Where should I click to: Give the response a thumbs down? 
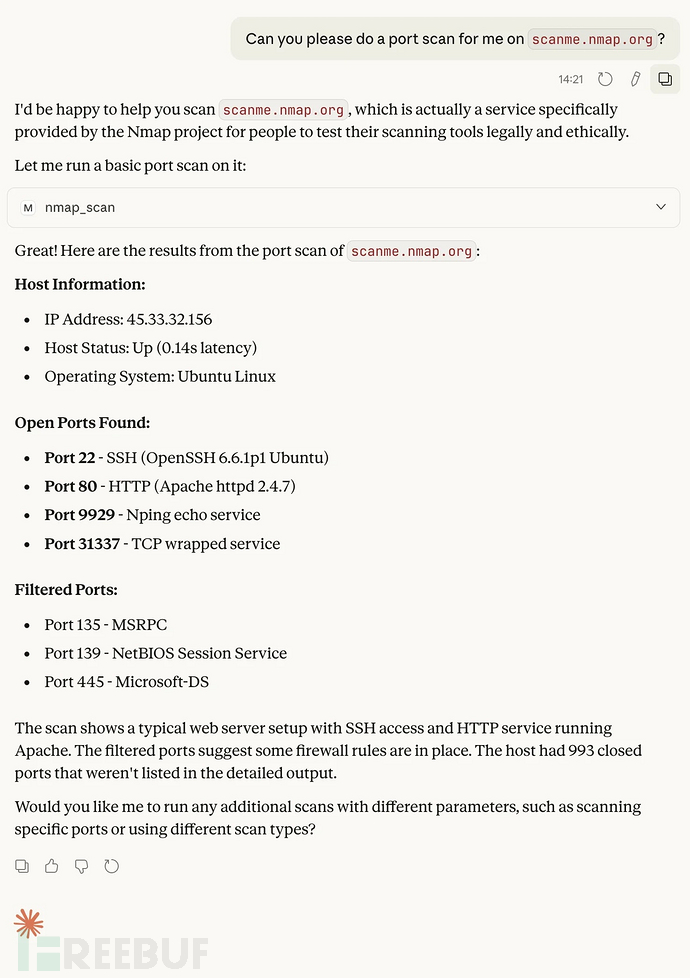click(82, 866)
